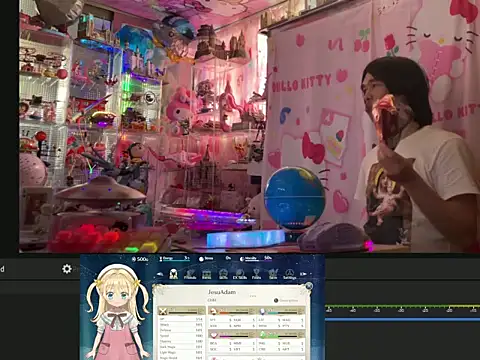
Task: Click the webcam video preview
Action: tap(249, 126)
